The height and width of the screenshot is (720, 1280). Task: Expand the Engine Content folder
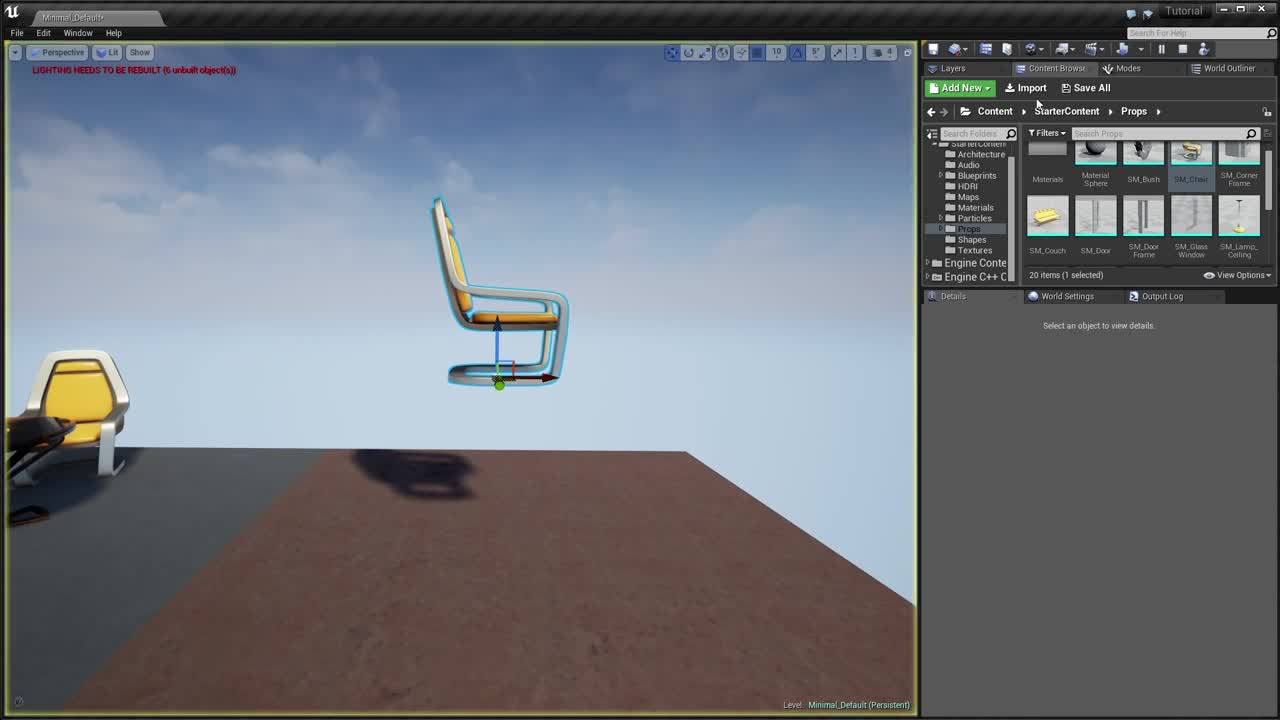927,263
